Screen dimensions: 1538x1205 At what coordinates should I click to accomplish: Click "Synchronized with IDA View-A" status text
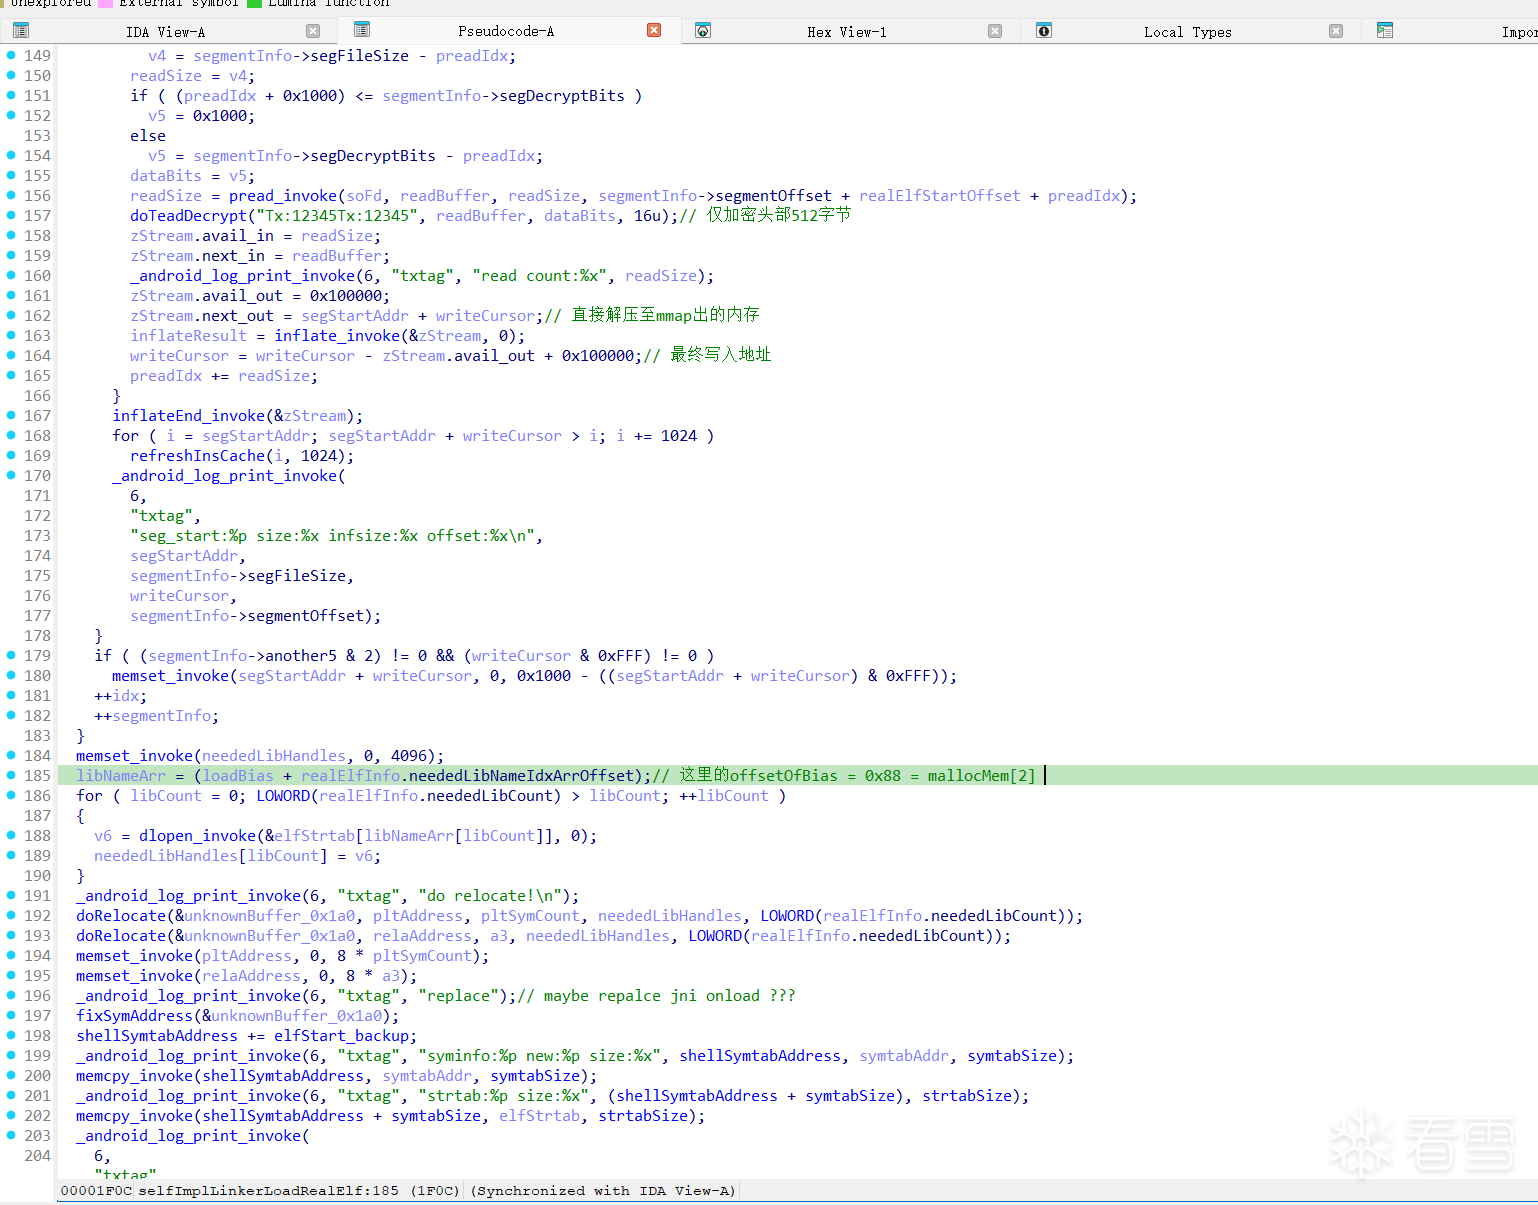tap(603, 1191)
